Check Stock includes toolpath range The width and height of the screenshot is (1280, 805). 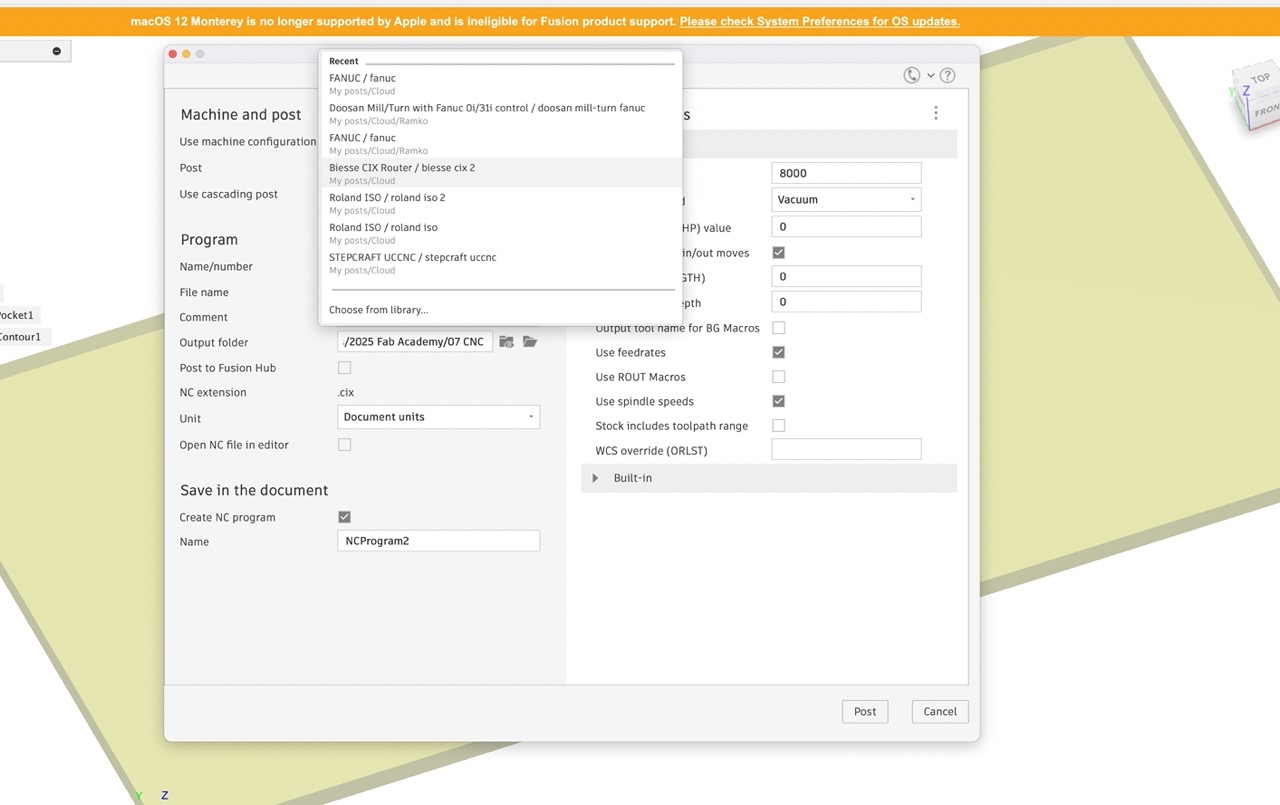(x=779, y=426)
